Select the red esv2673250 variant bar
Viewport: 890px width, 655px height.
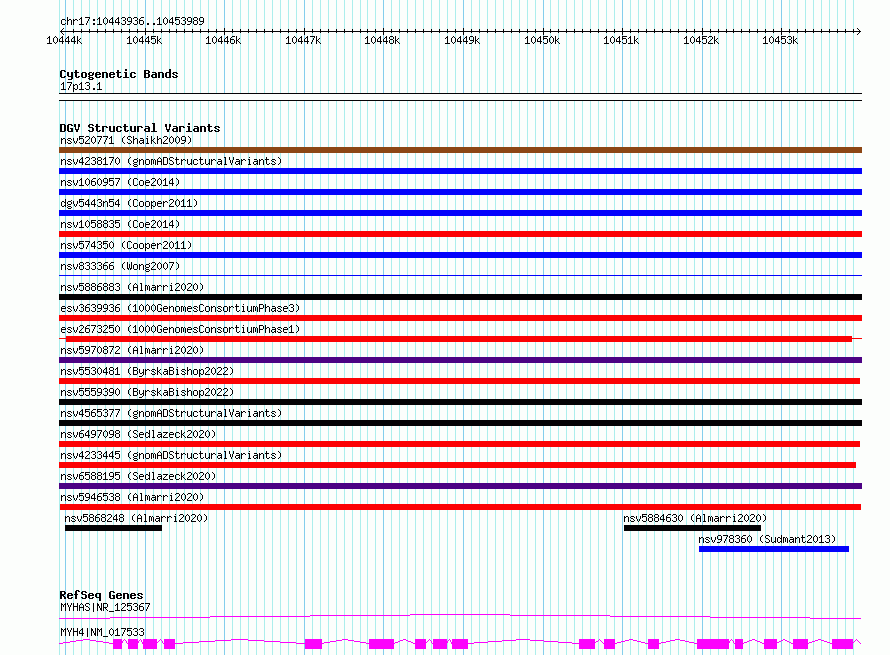click(459, 339)
